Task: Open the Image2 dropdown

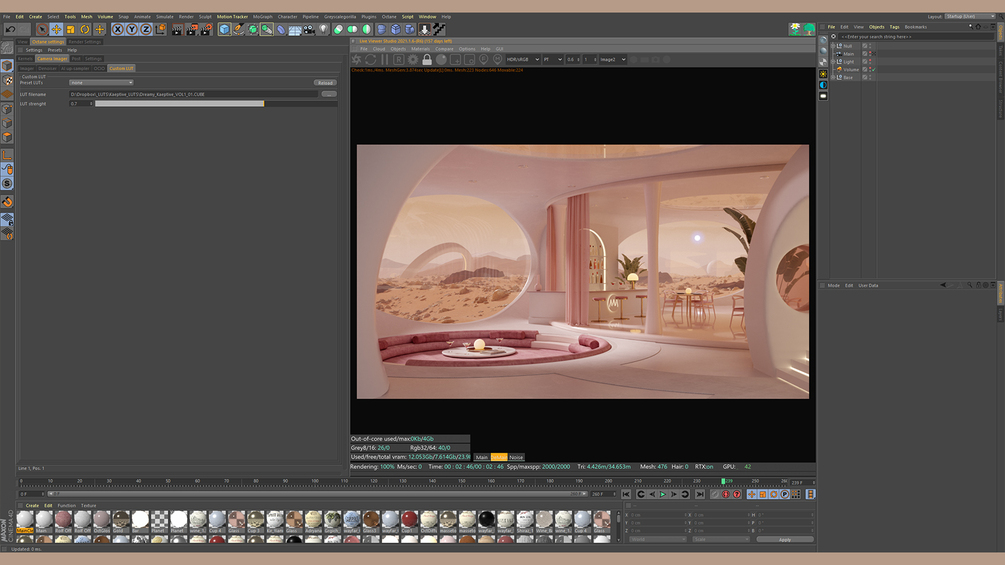Action: point(613,60)
